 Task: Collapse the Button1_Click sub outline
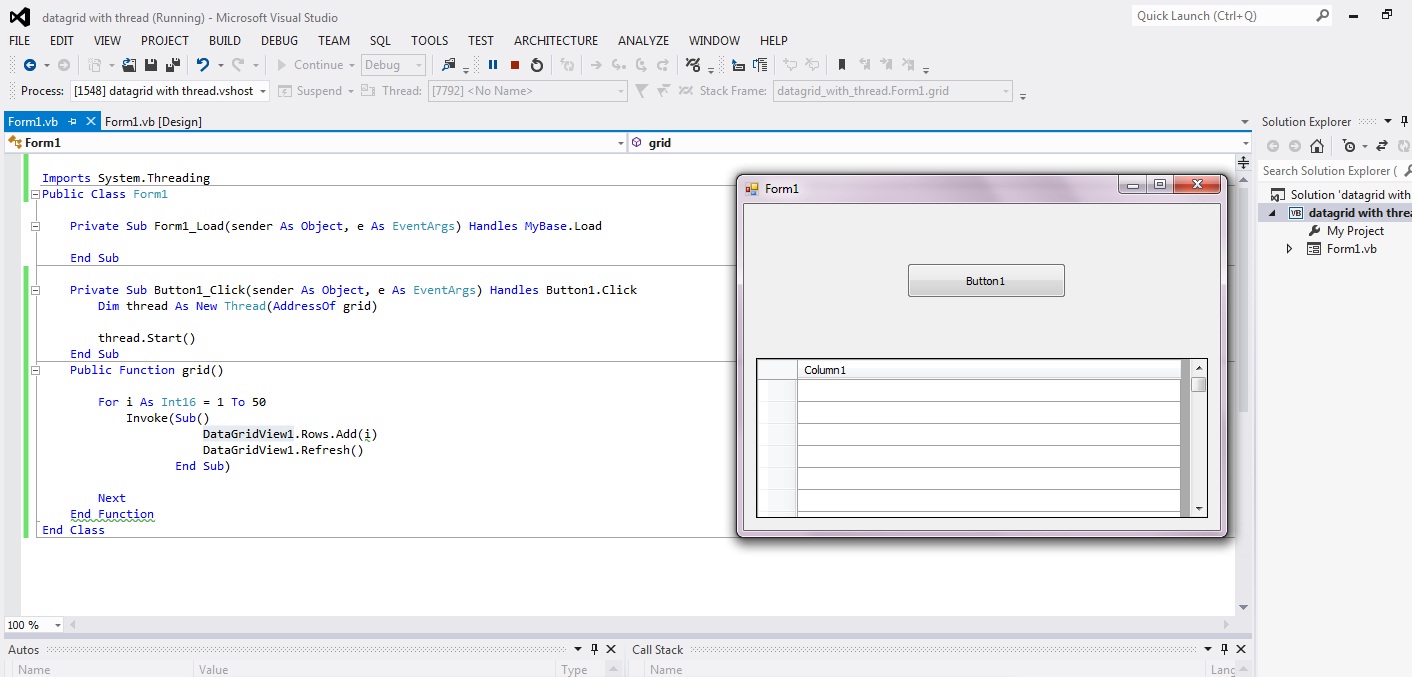coord(36,290)
